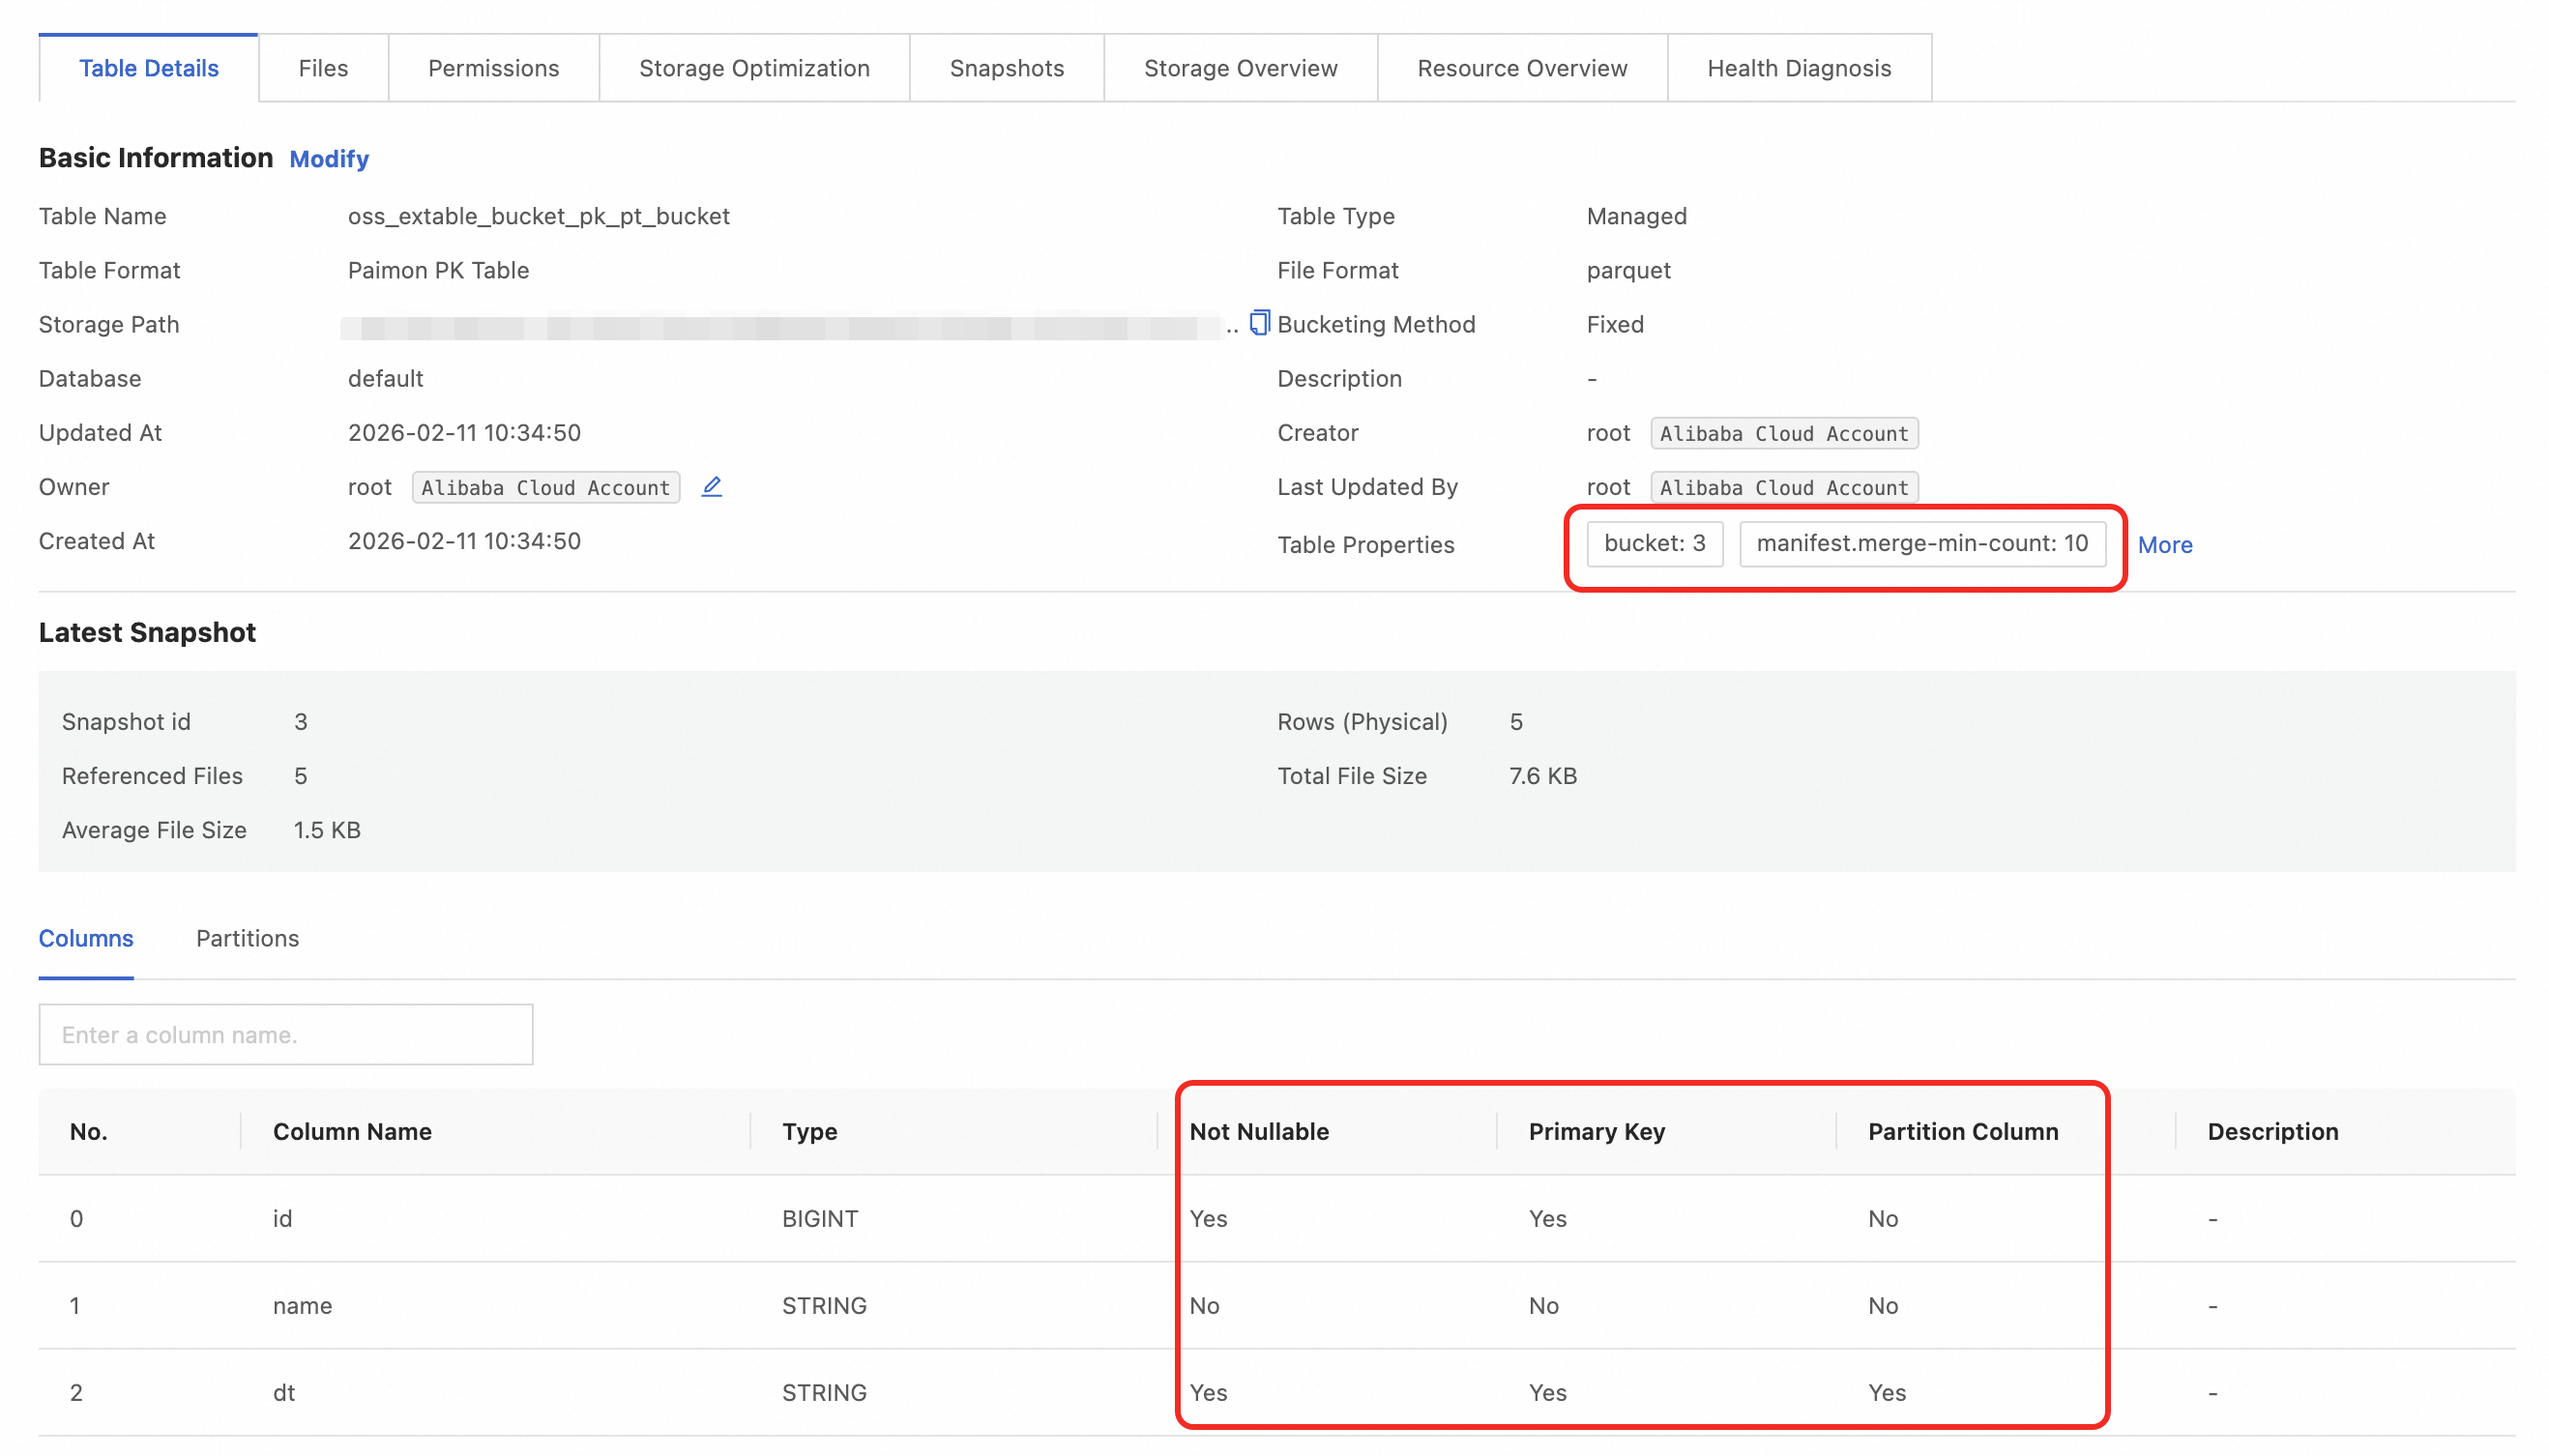Click STRING type in name row
This screenshot has width=2549, height=1456.
point(824,1305)
